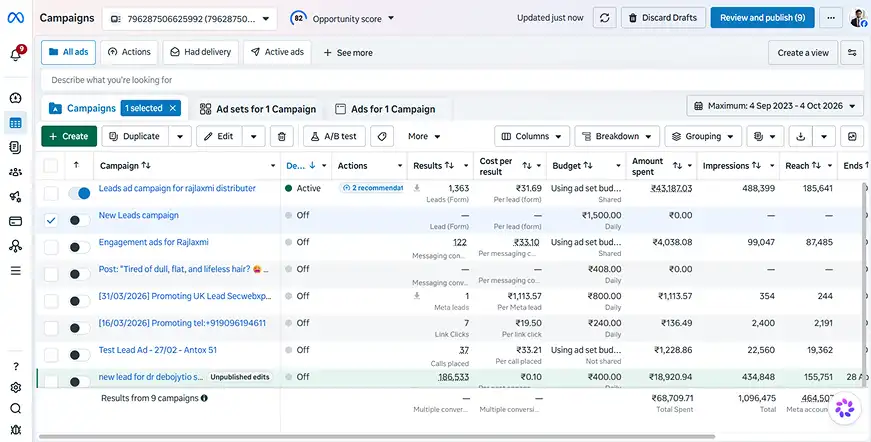Uncheck the New Leads campaign checkbox
Image resolution: width=871 pixels, height=442 pixels.
tap(51, 220)
